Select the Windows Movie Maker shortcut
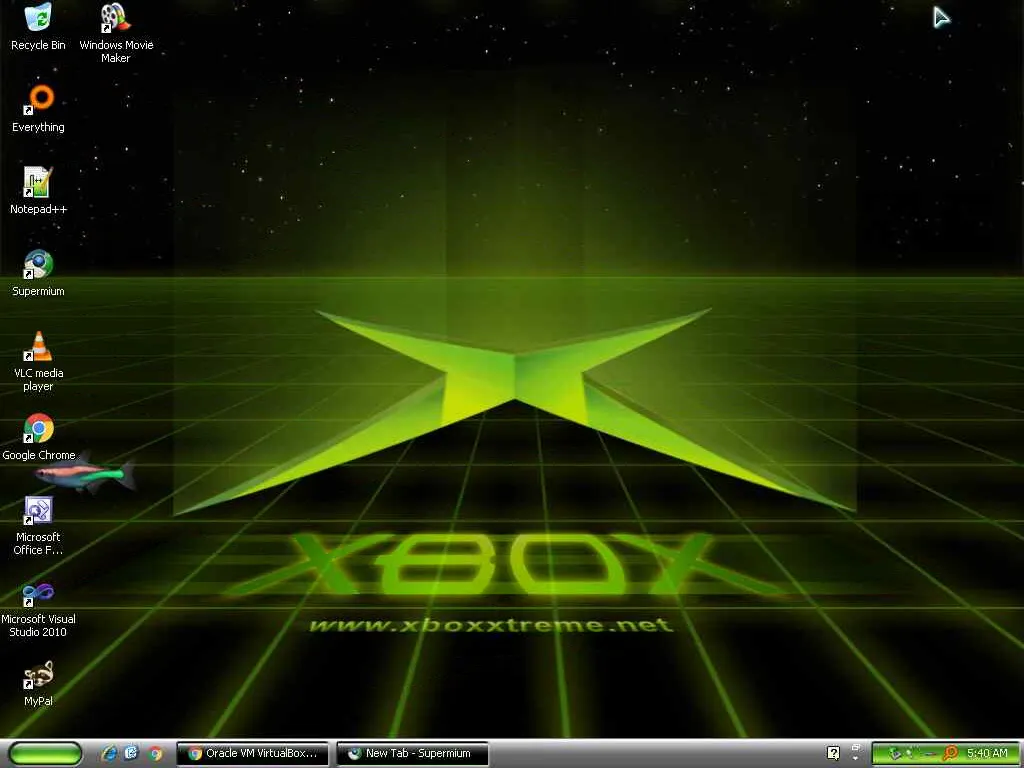Image resolution: width=1024 pixels, height=768 pixels. (x=116, y=33)
